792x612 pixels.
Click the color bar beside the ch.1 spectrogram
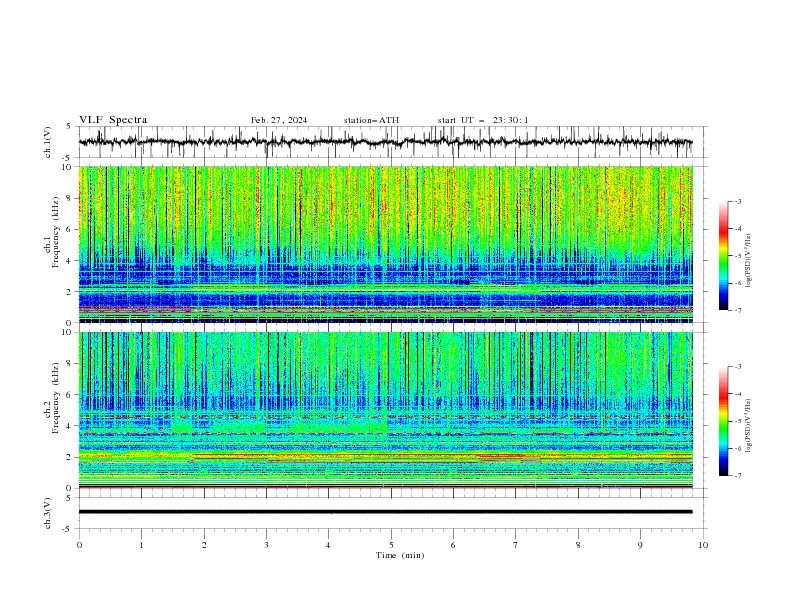723,256
